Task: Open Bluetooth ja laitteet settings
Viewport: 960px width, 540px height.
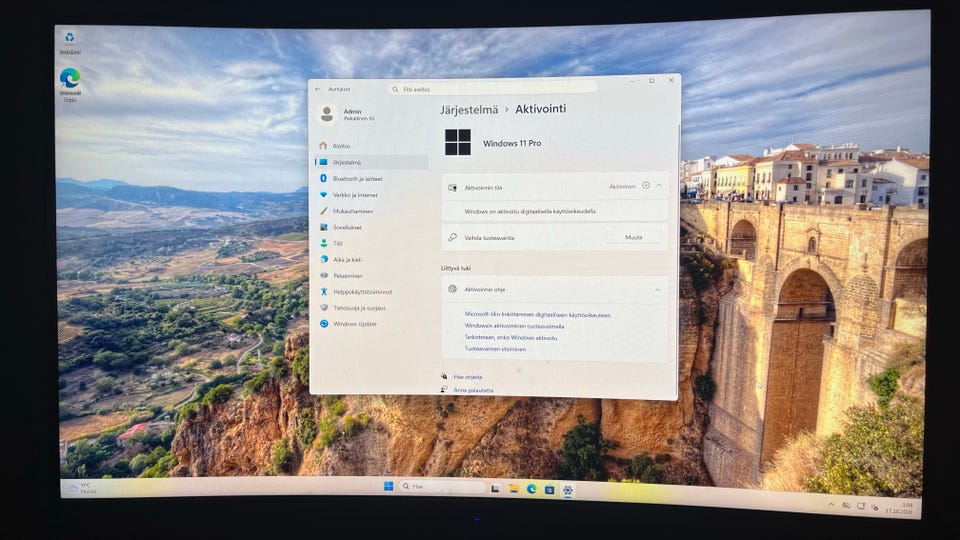Action: point(371,179)
